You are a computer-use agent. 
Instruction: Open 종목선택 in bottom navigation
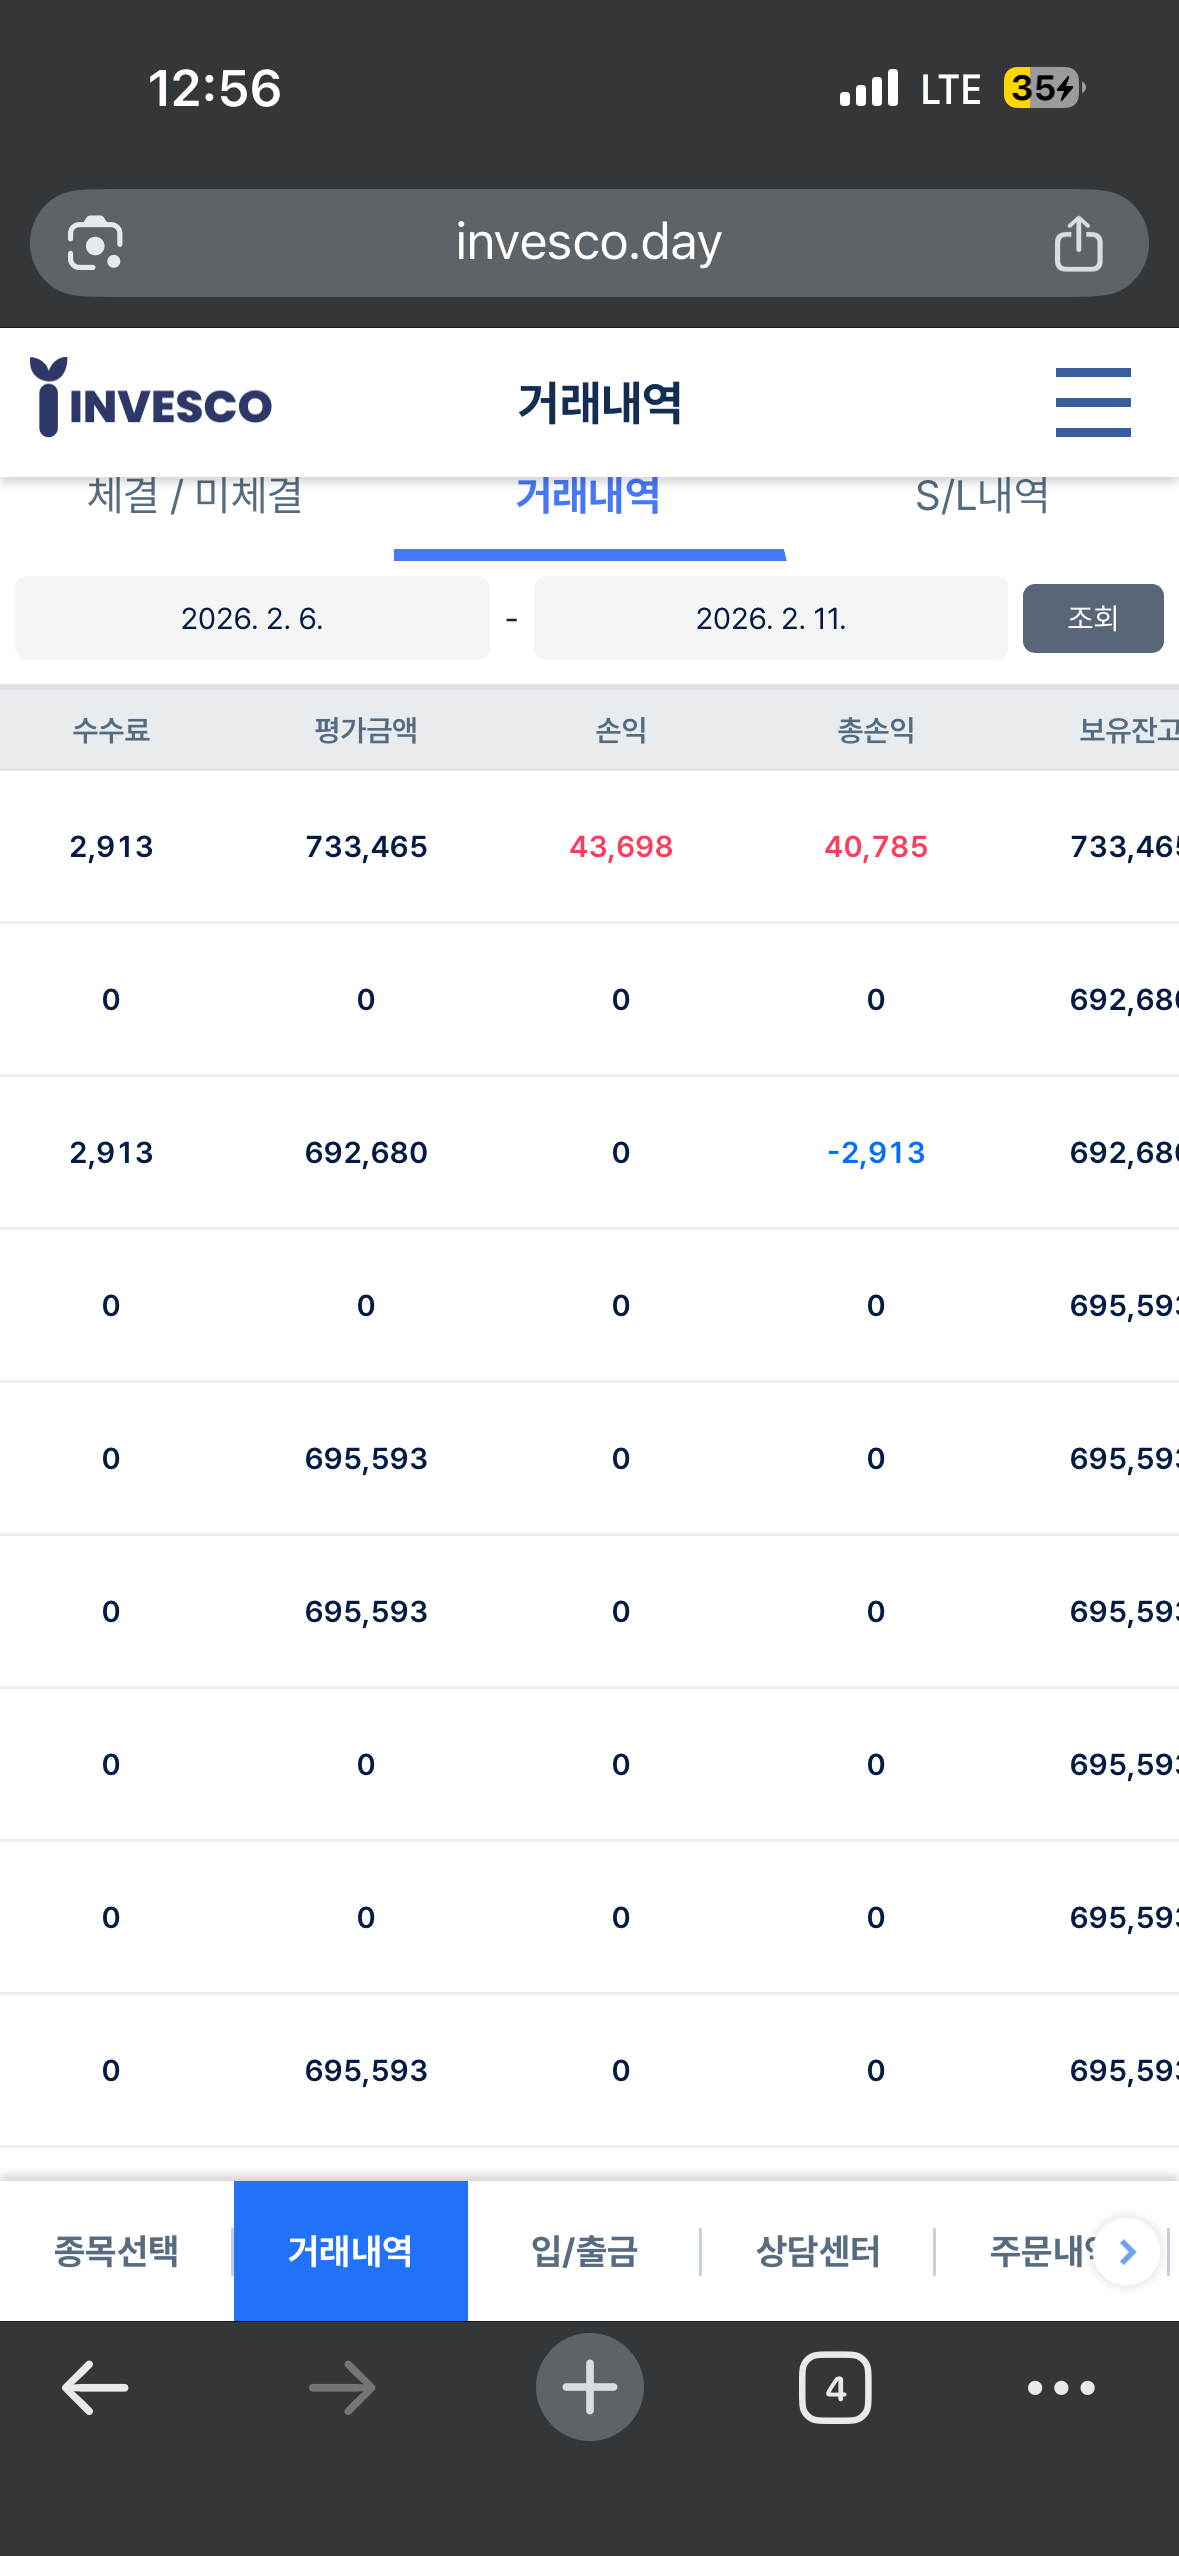tap(116, 2251)
